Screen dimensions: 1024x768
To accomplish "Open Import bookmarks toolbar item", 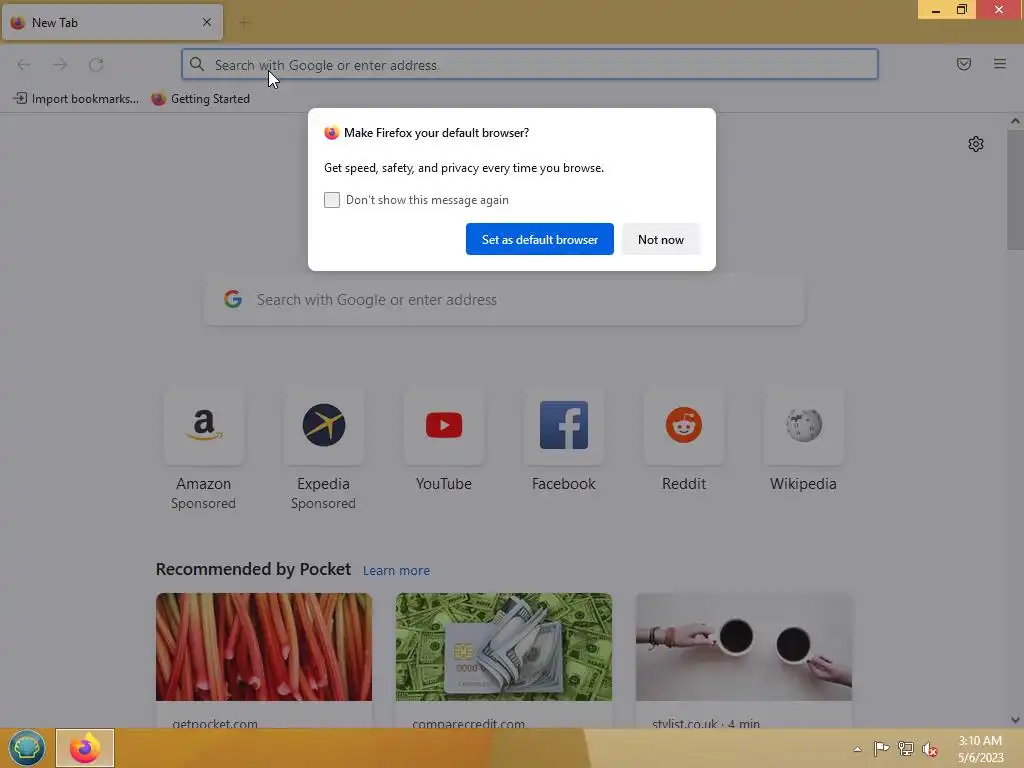I will point(76,99).
